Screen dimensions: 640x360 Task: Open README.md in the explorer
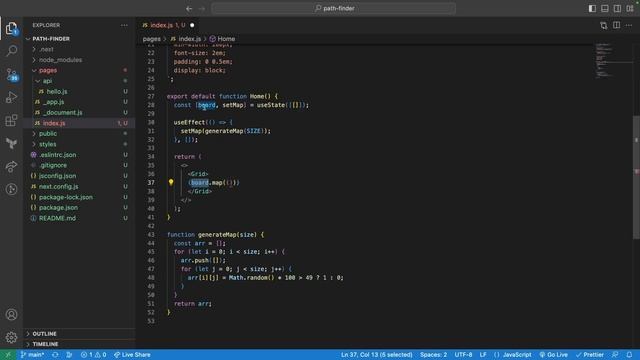(x=80, y=218)
